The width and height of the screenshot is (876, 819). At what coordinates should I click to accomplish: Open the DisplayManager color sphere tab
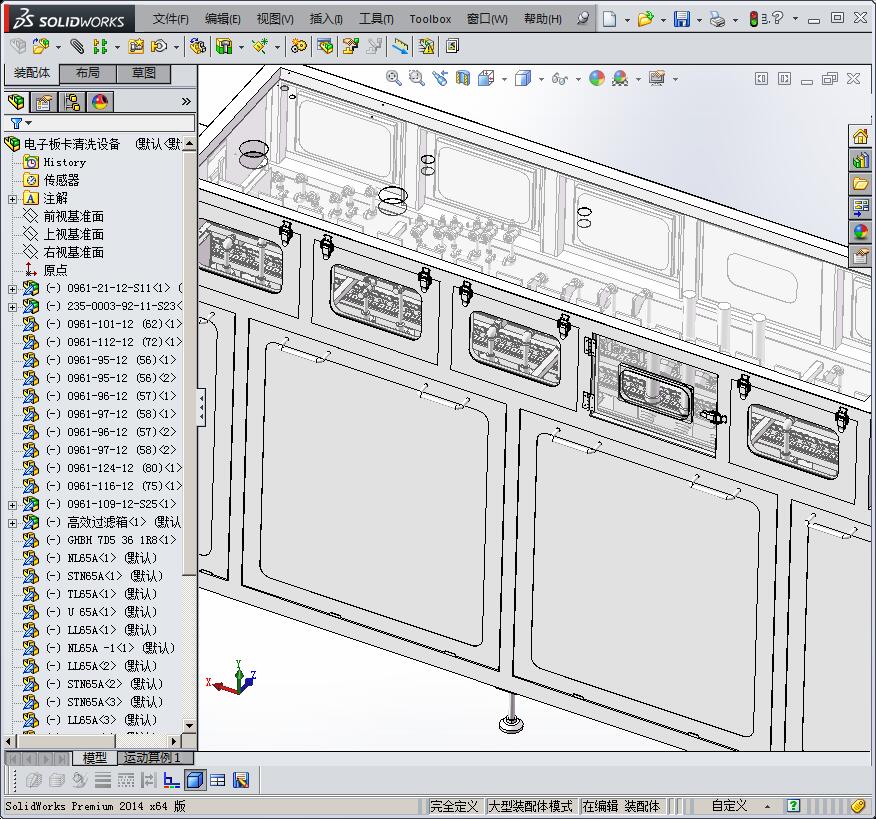click(100, 102)
